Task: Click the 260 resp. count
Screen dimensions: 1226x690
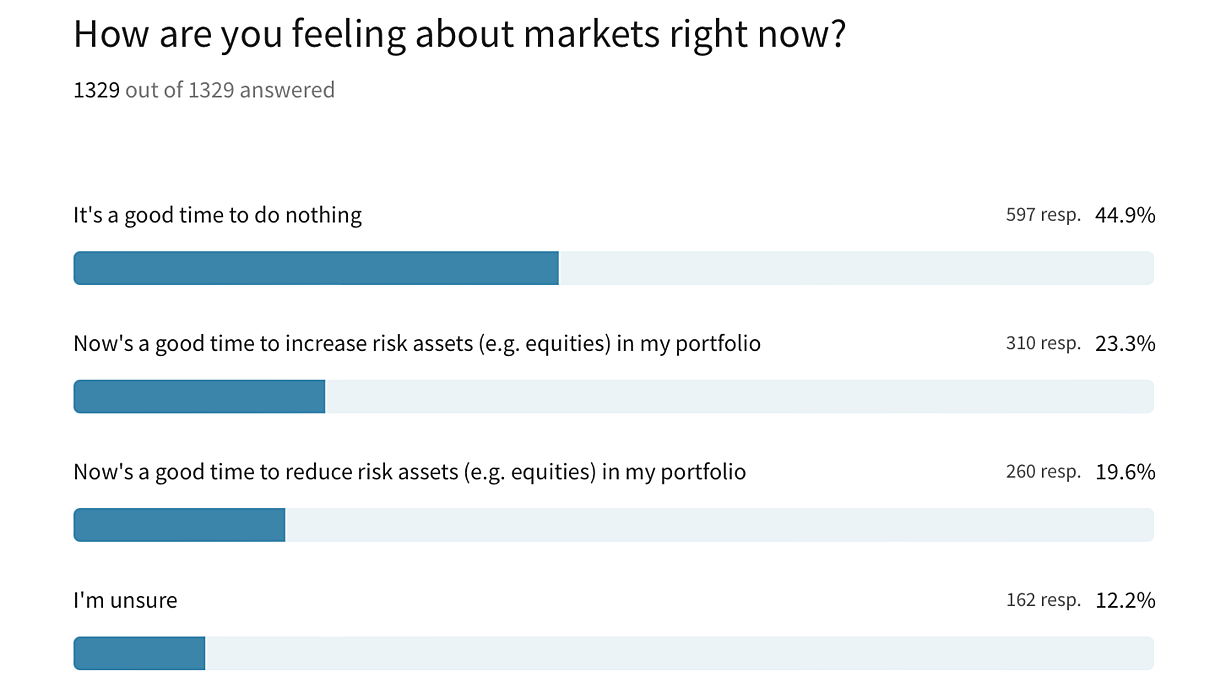Action: pos(1043,471)
